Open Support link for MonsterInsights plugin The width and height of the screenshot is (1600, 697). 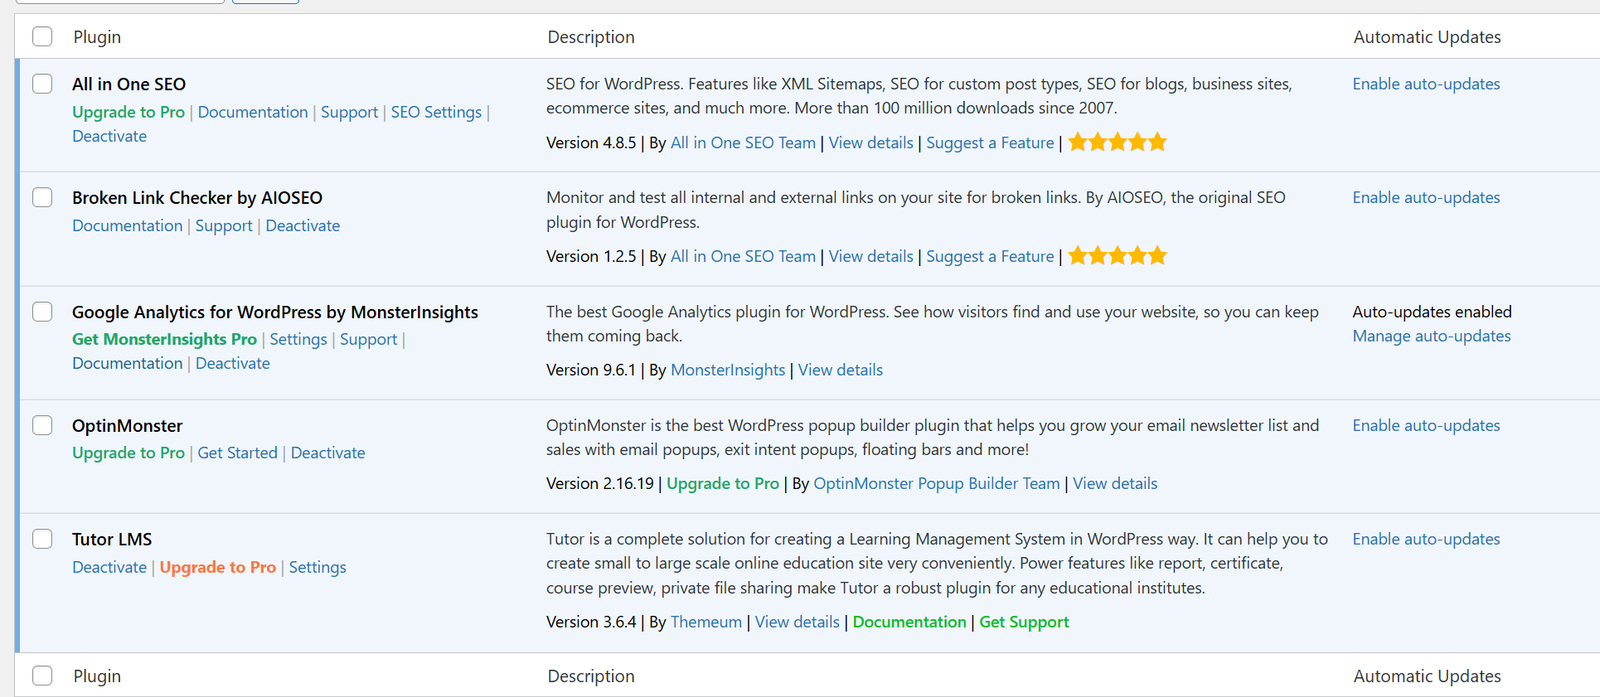368,340
